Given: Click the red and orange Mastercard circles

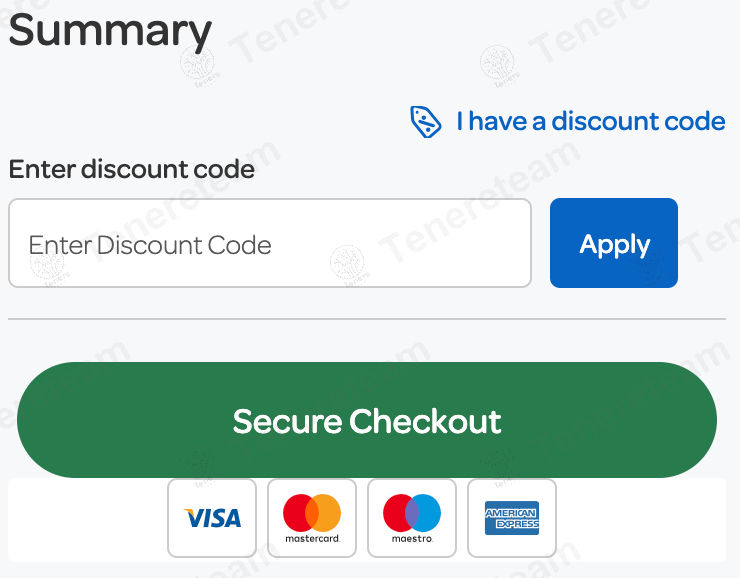Looking at the screenshot, I should (312, 512).
